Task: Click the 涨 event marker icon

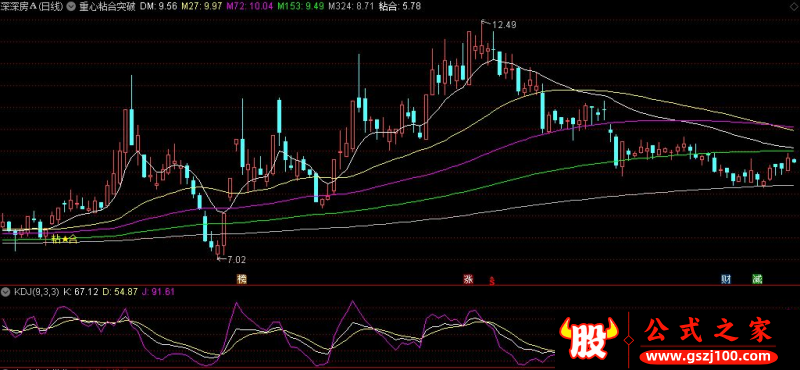Action: click(x=468, y=279)
